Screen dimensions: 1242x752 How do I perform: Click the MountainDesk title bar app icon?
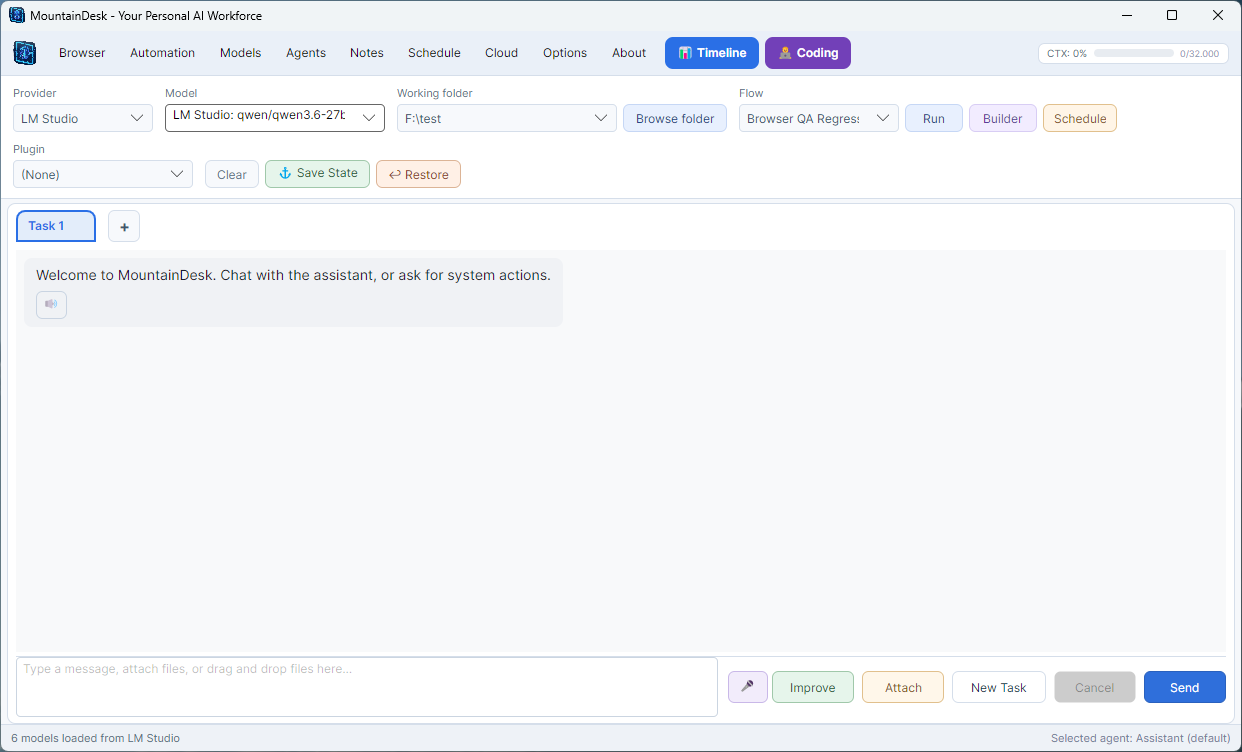coord(16,15)
